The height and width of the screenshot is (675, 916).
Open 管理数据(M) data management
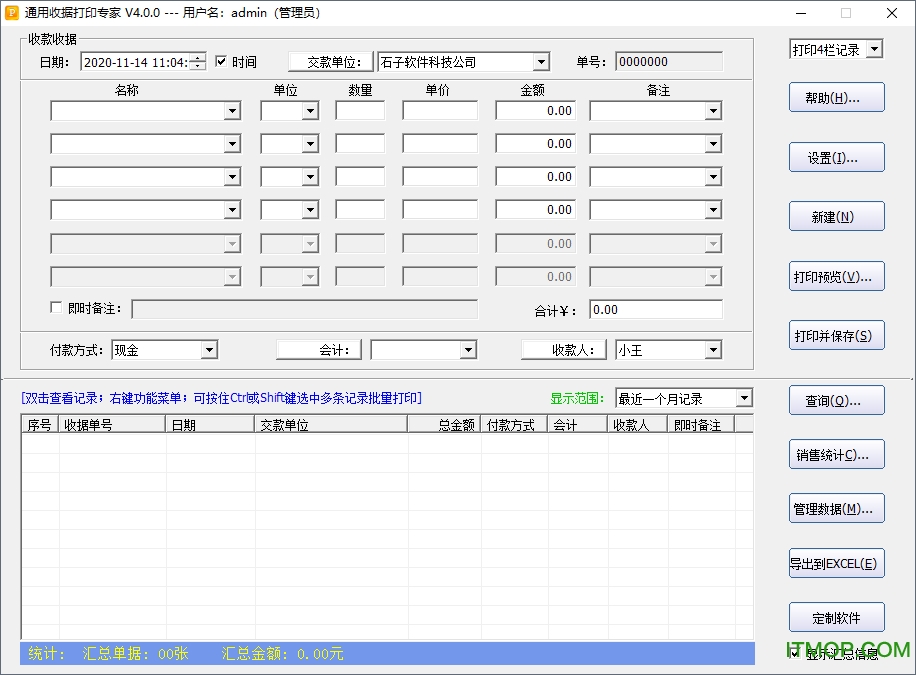(836, 507)
